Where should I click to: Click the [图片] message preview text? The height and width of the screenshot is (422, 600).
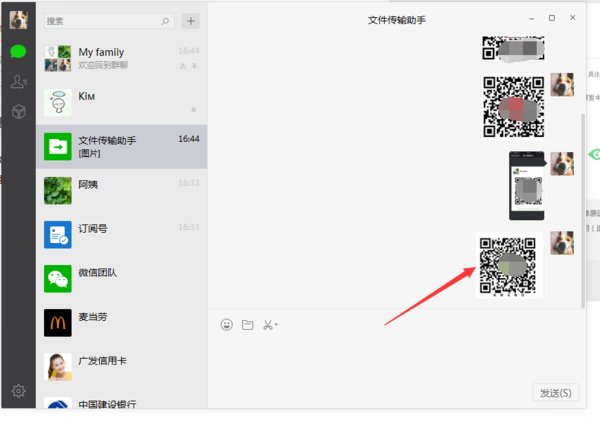[89, 153]
